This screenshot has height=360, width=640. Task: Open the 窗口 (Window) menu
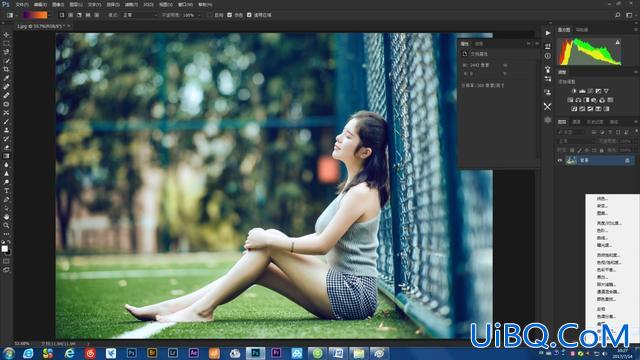pyautogui.click(x=185, y=4)
